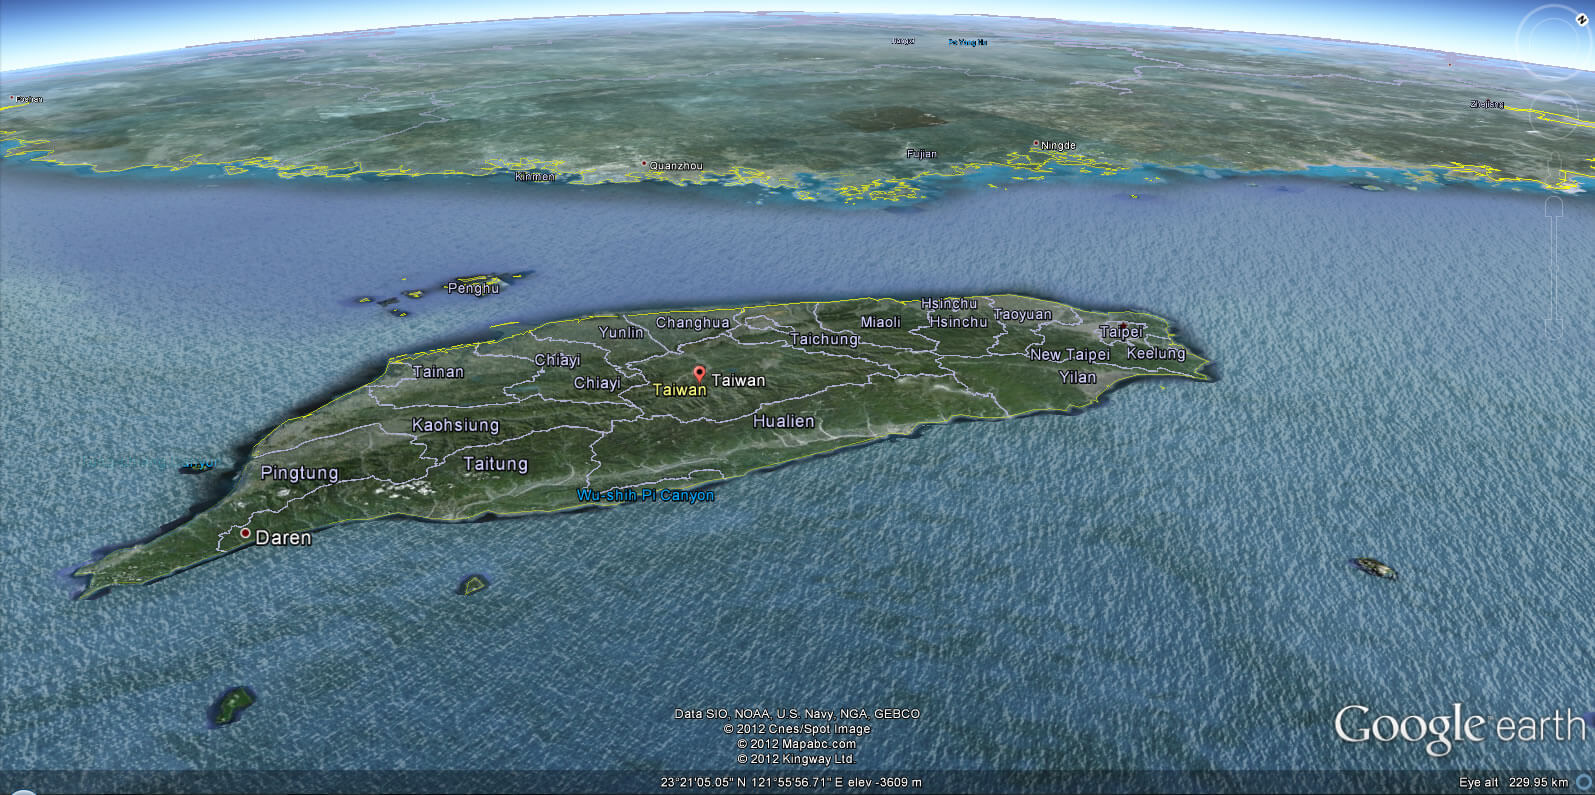Click the coordinates readout in status bar
Image resolution: width=1595 pixels, height=795 pixels.
[790, 782]
